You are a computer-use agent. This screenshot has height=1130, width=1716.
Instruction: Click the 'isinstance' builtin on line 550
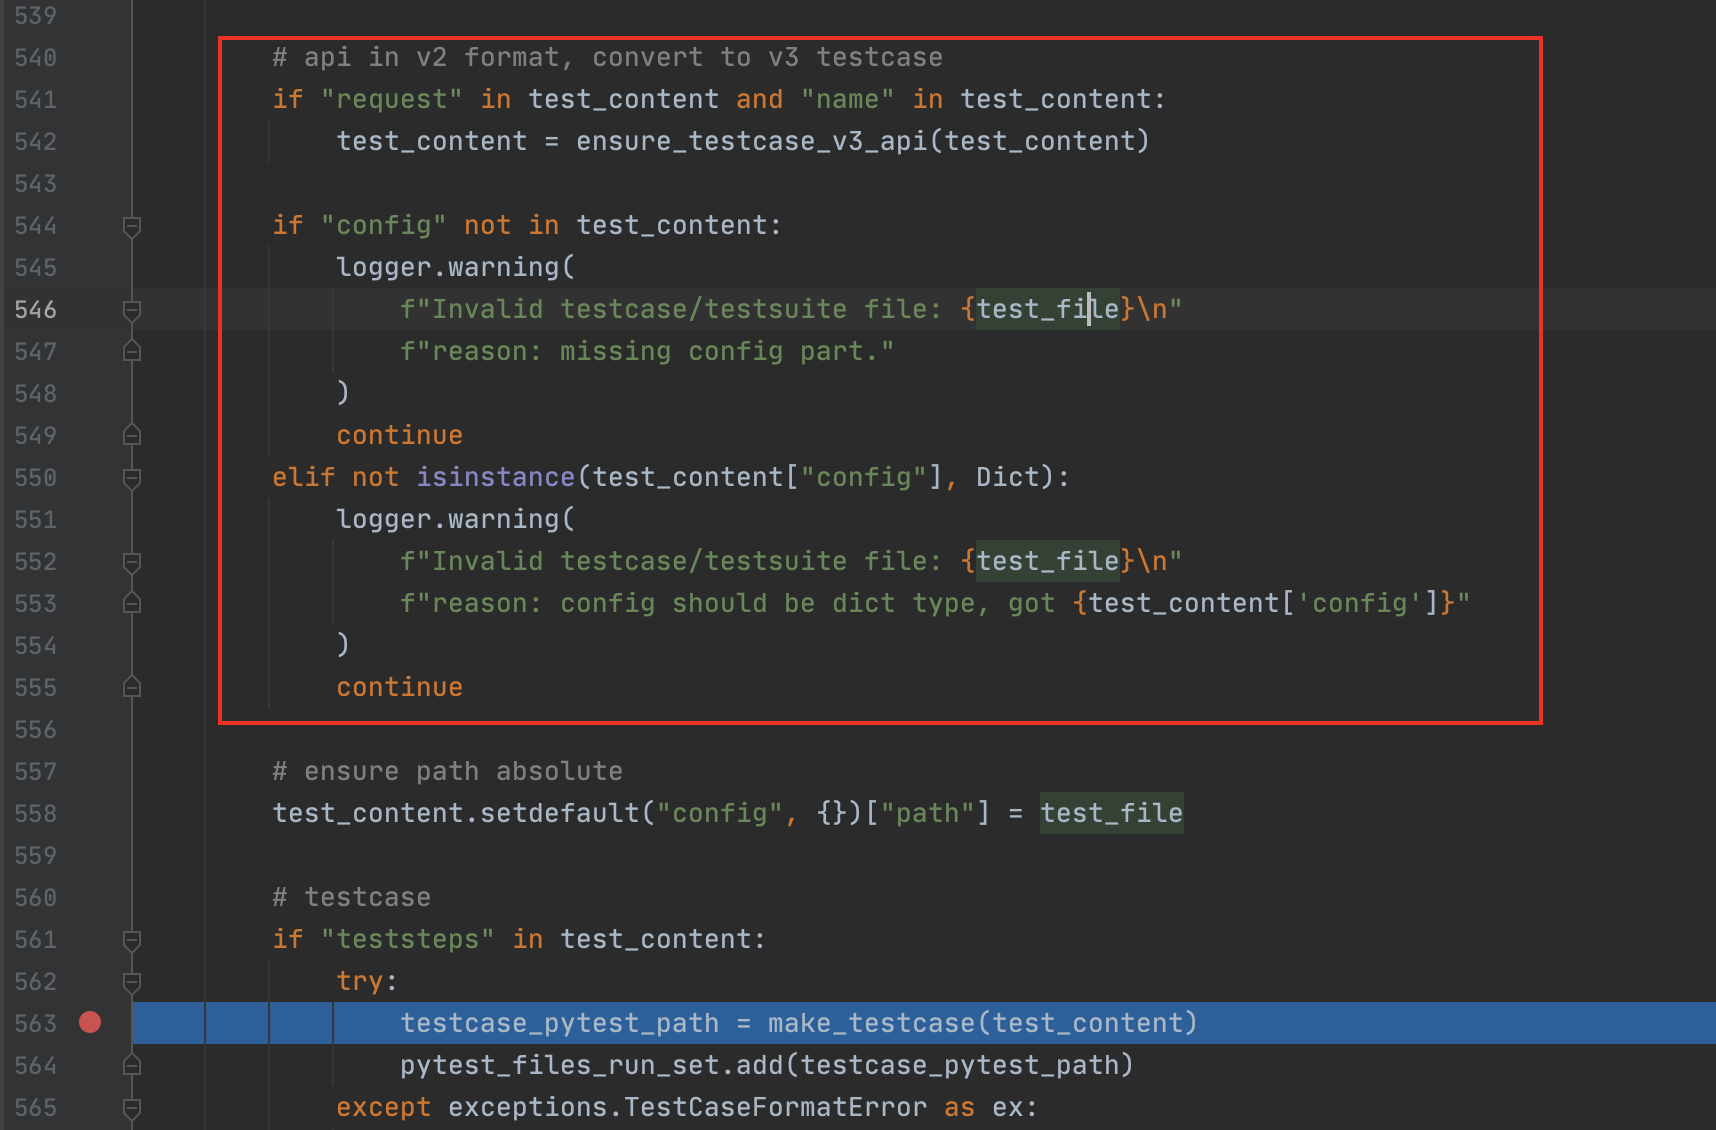(x=496, y=477)
